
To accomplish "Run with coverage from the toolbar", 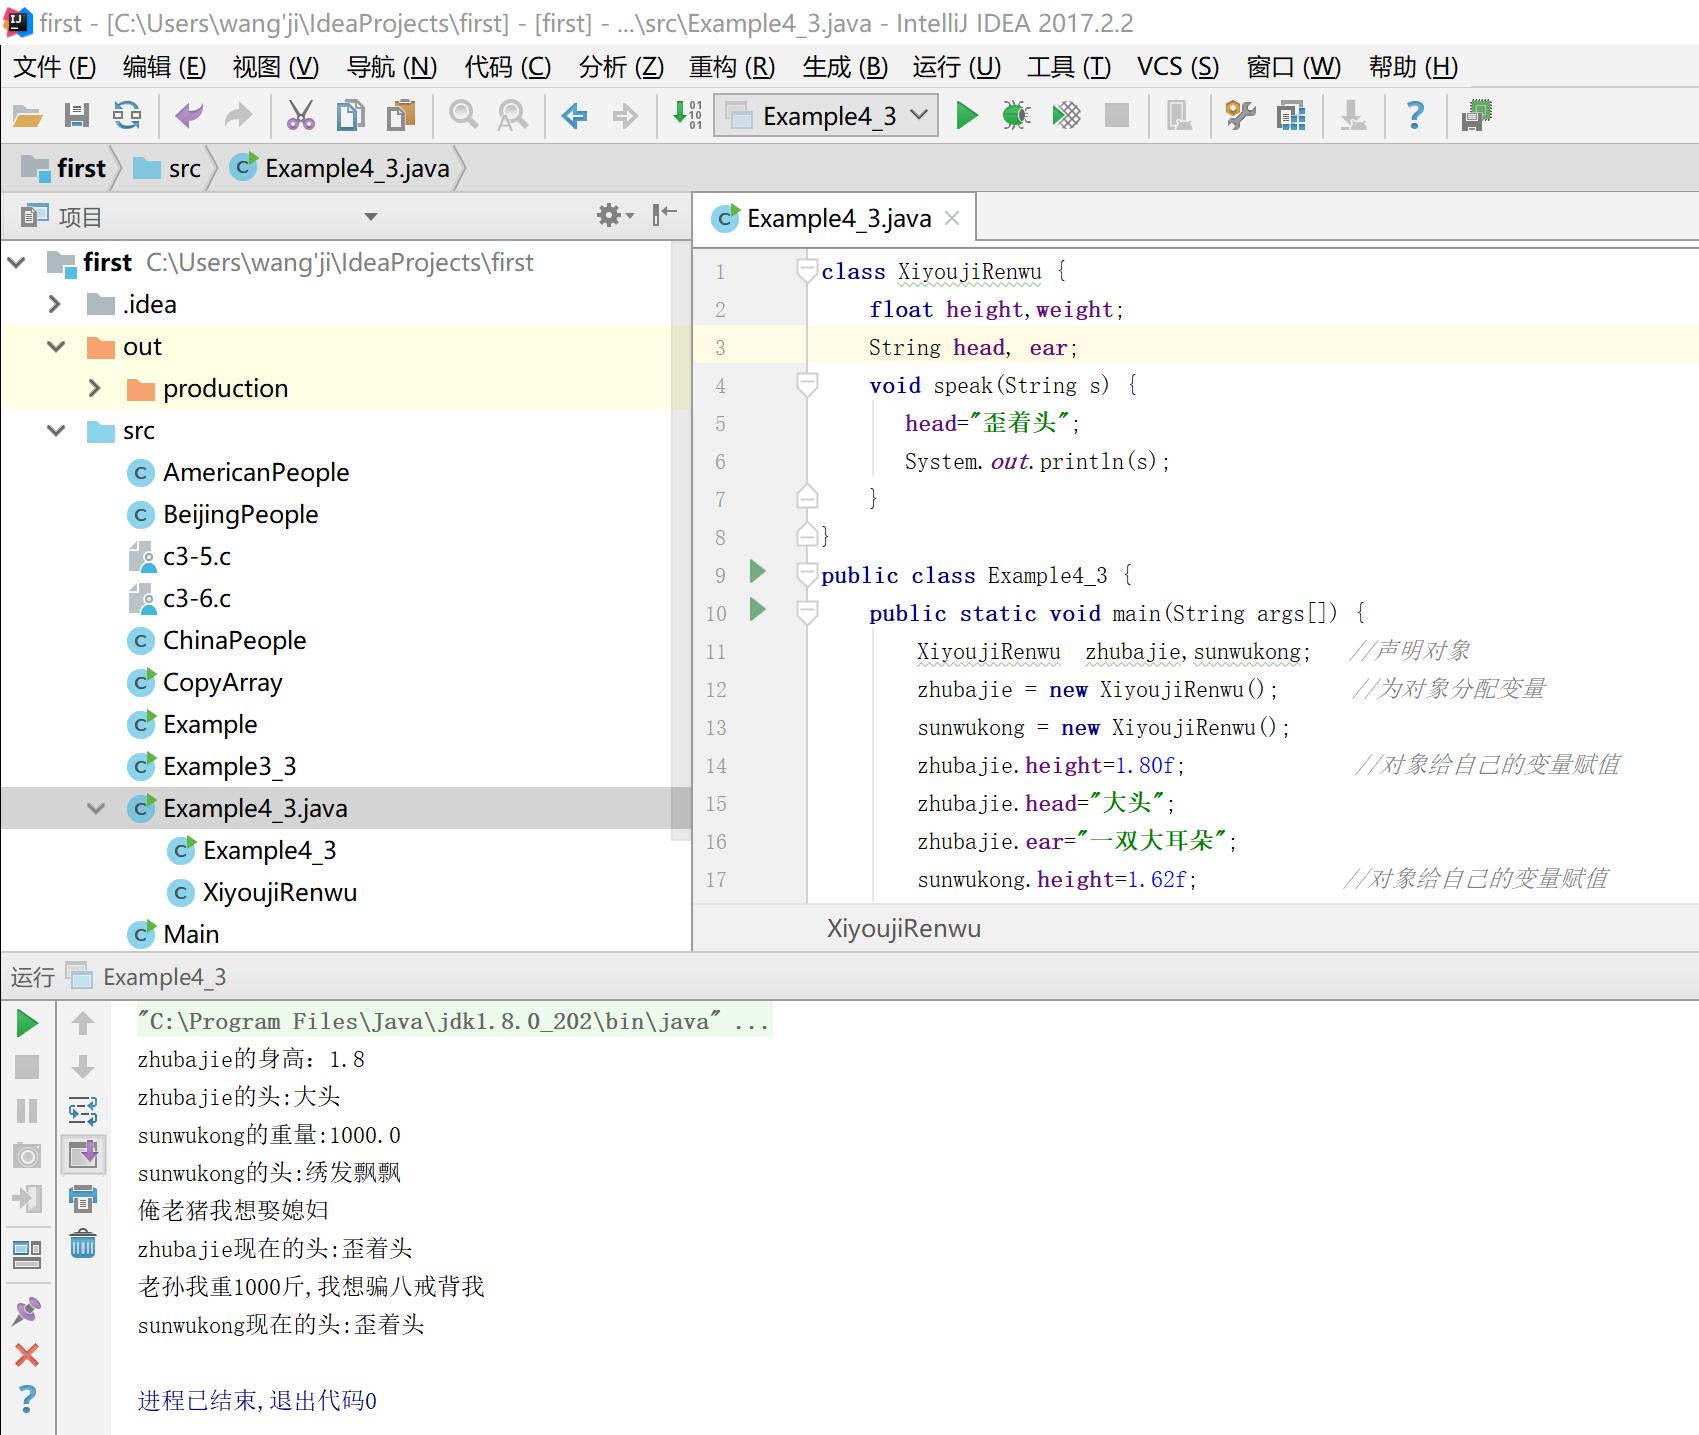I will click(1066, 116).
